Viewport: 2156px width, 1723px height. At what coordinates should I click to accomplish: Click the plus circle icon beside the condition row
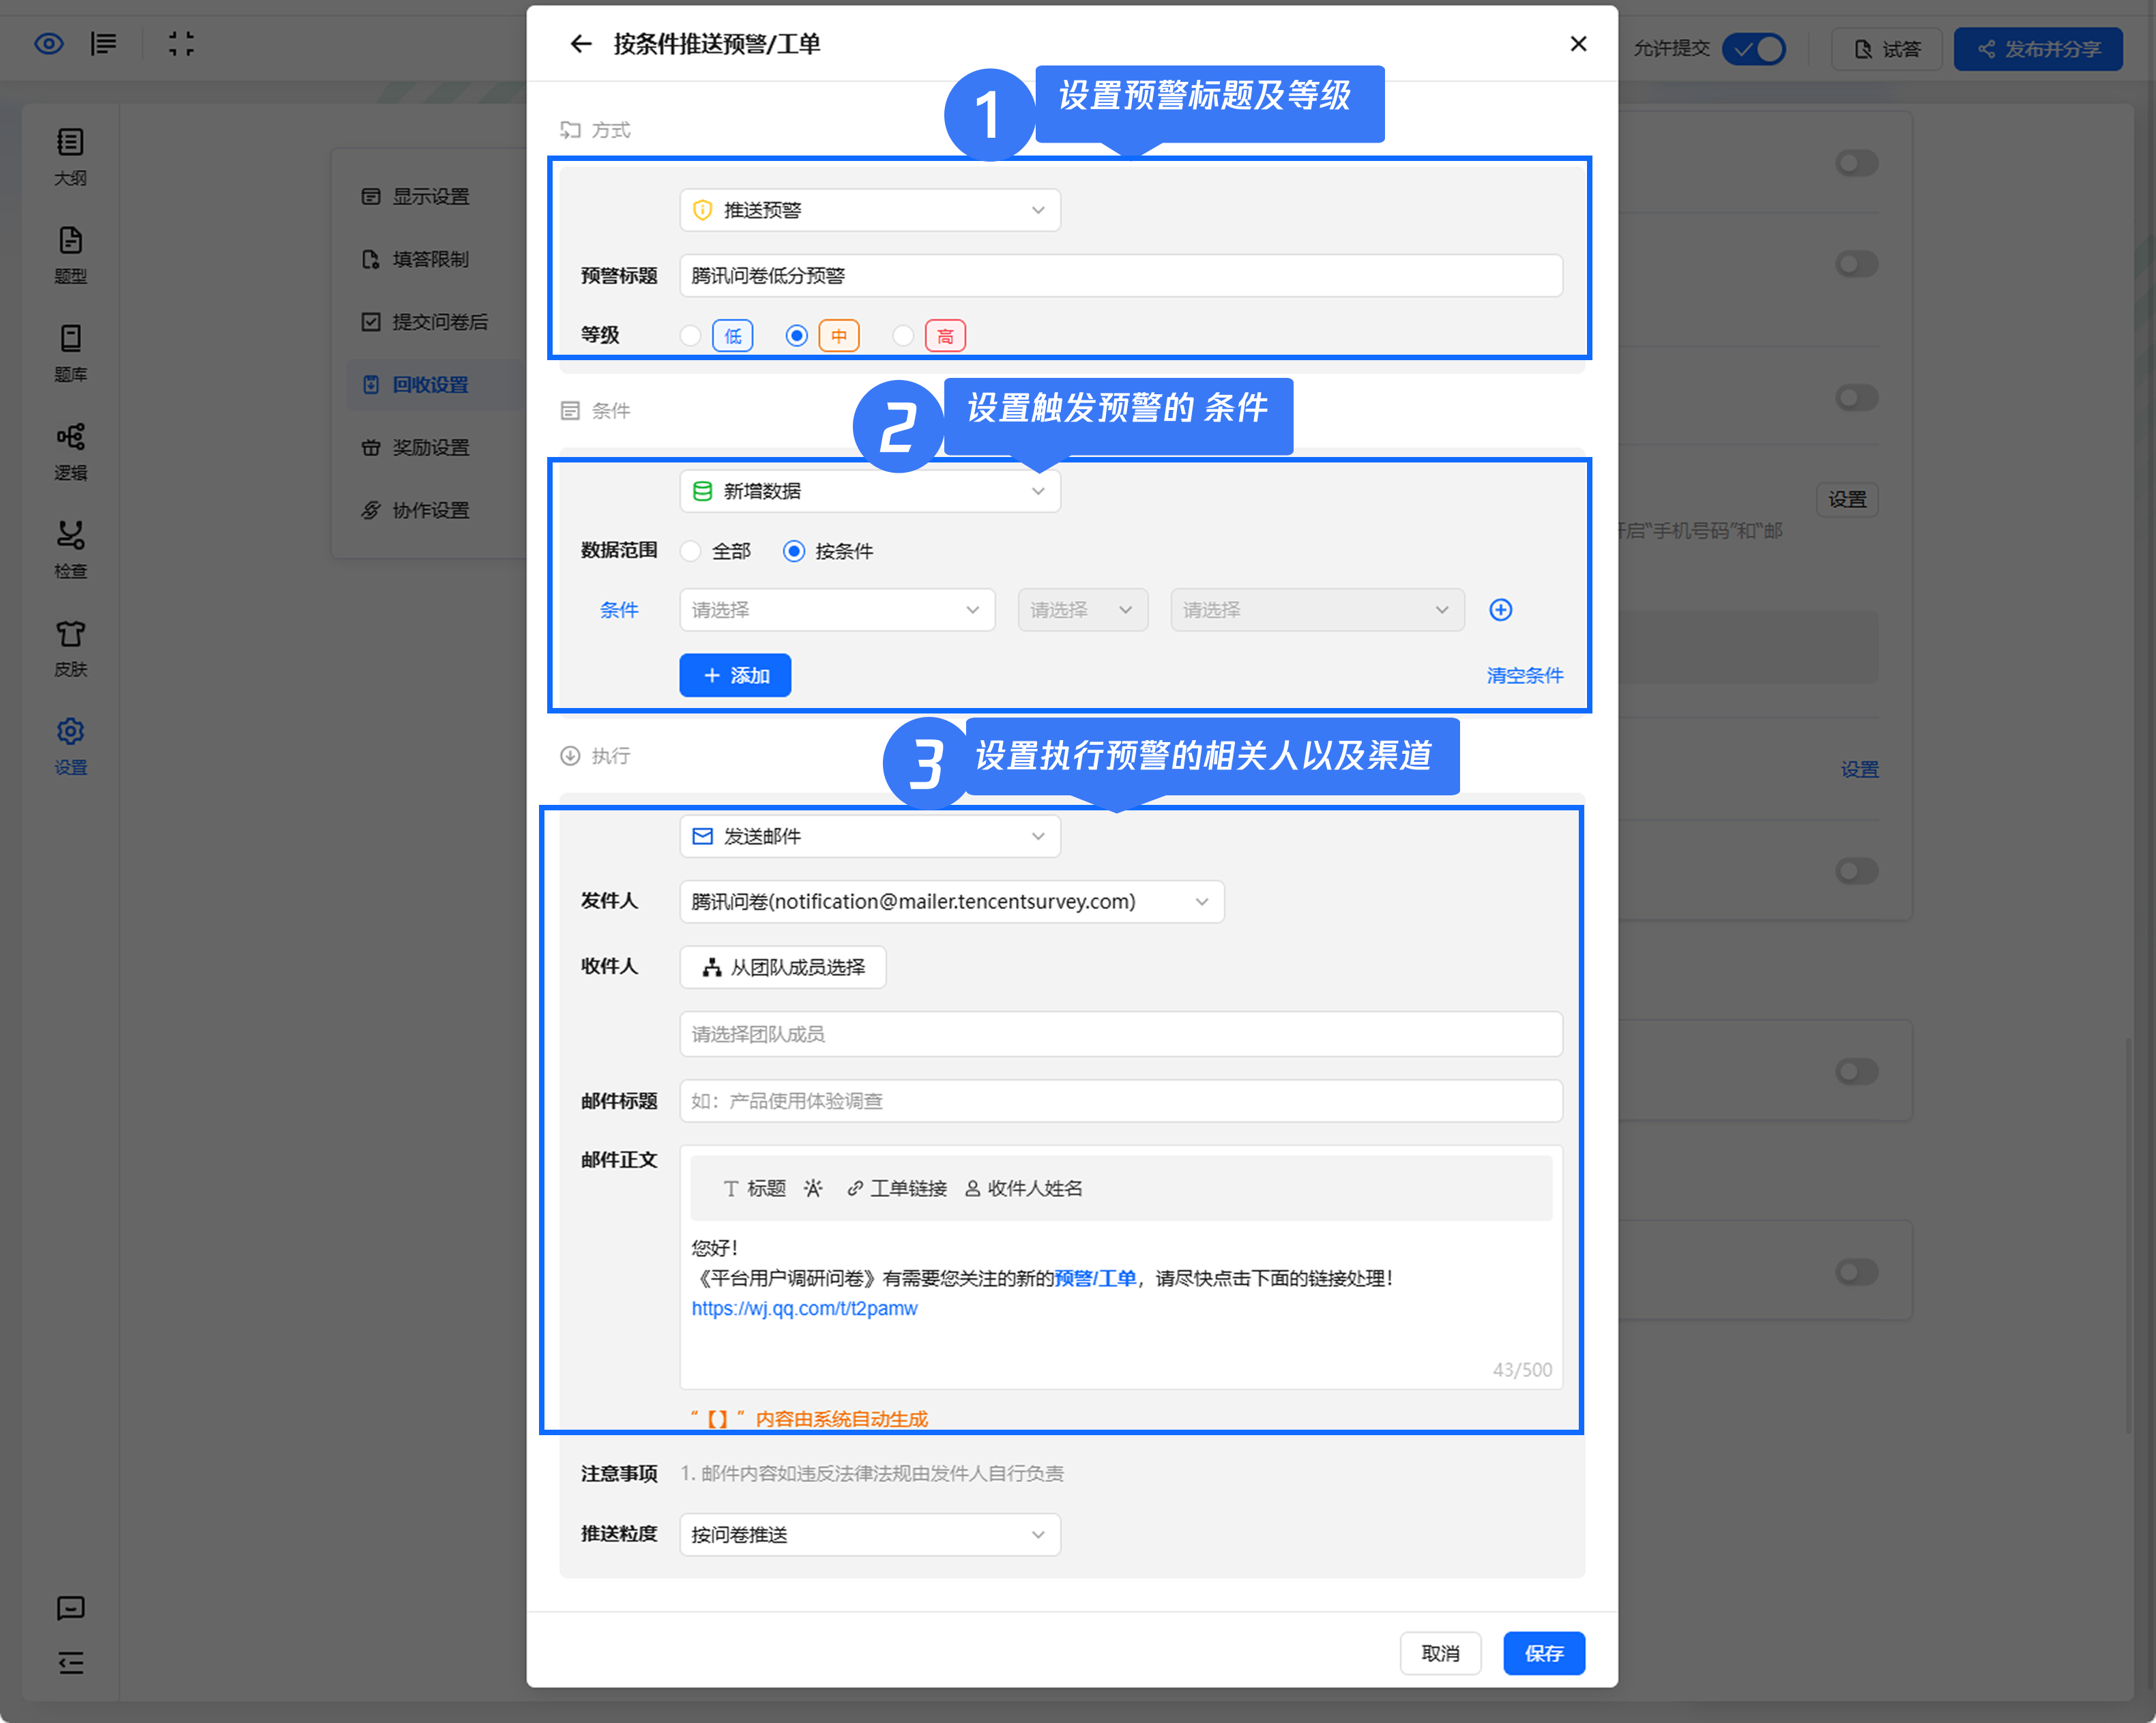(1500, 610)
